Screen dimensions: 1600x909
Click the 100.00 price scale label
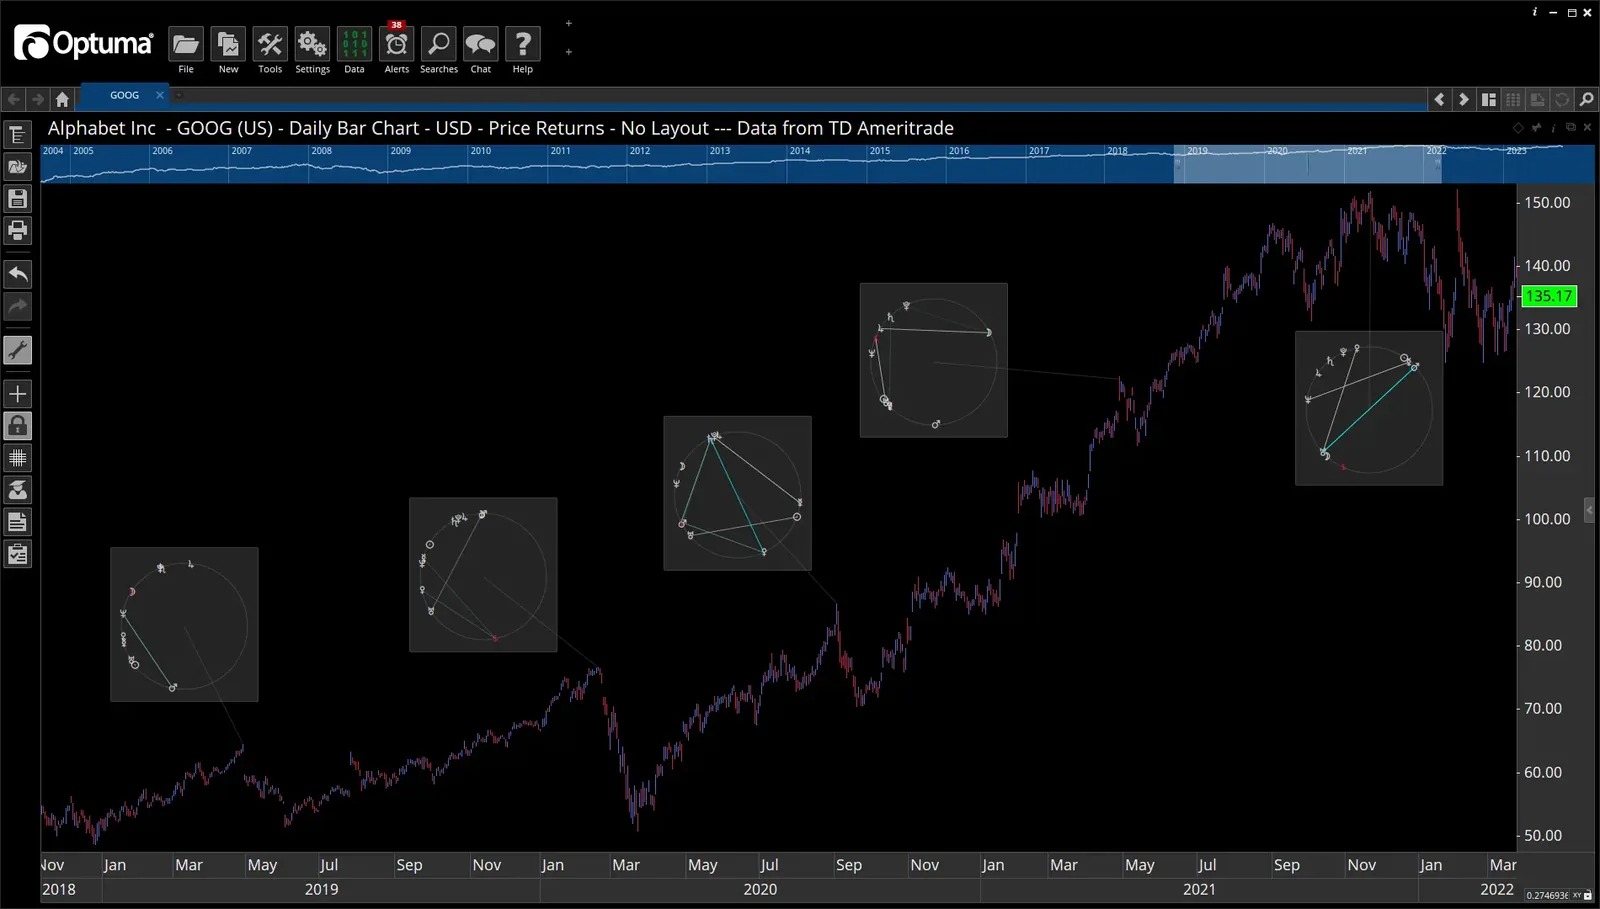[x=1547, y=518]
